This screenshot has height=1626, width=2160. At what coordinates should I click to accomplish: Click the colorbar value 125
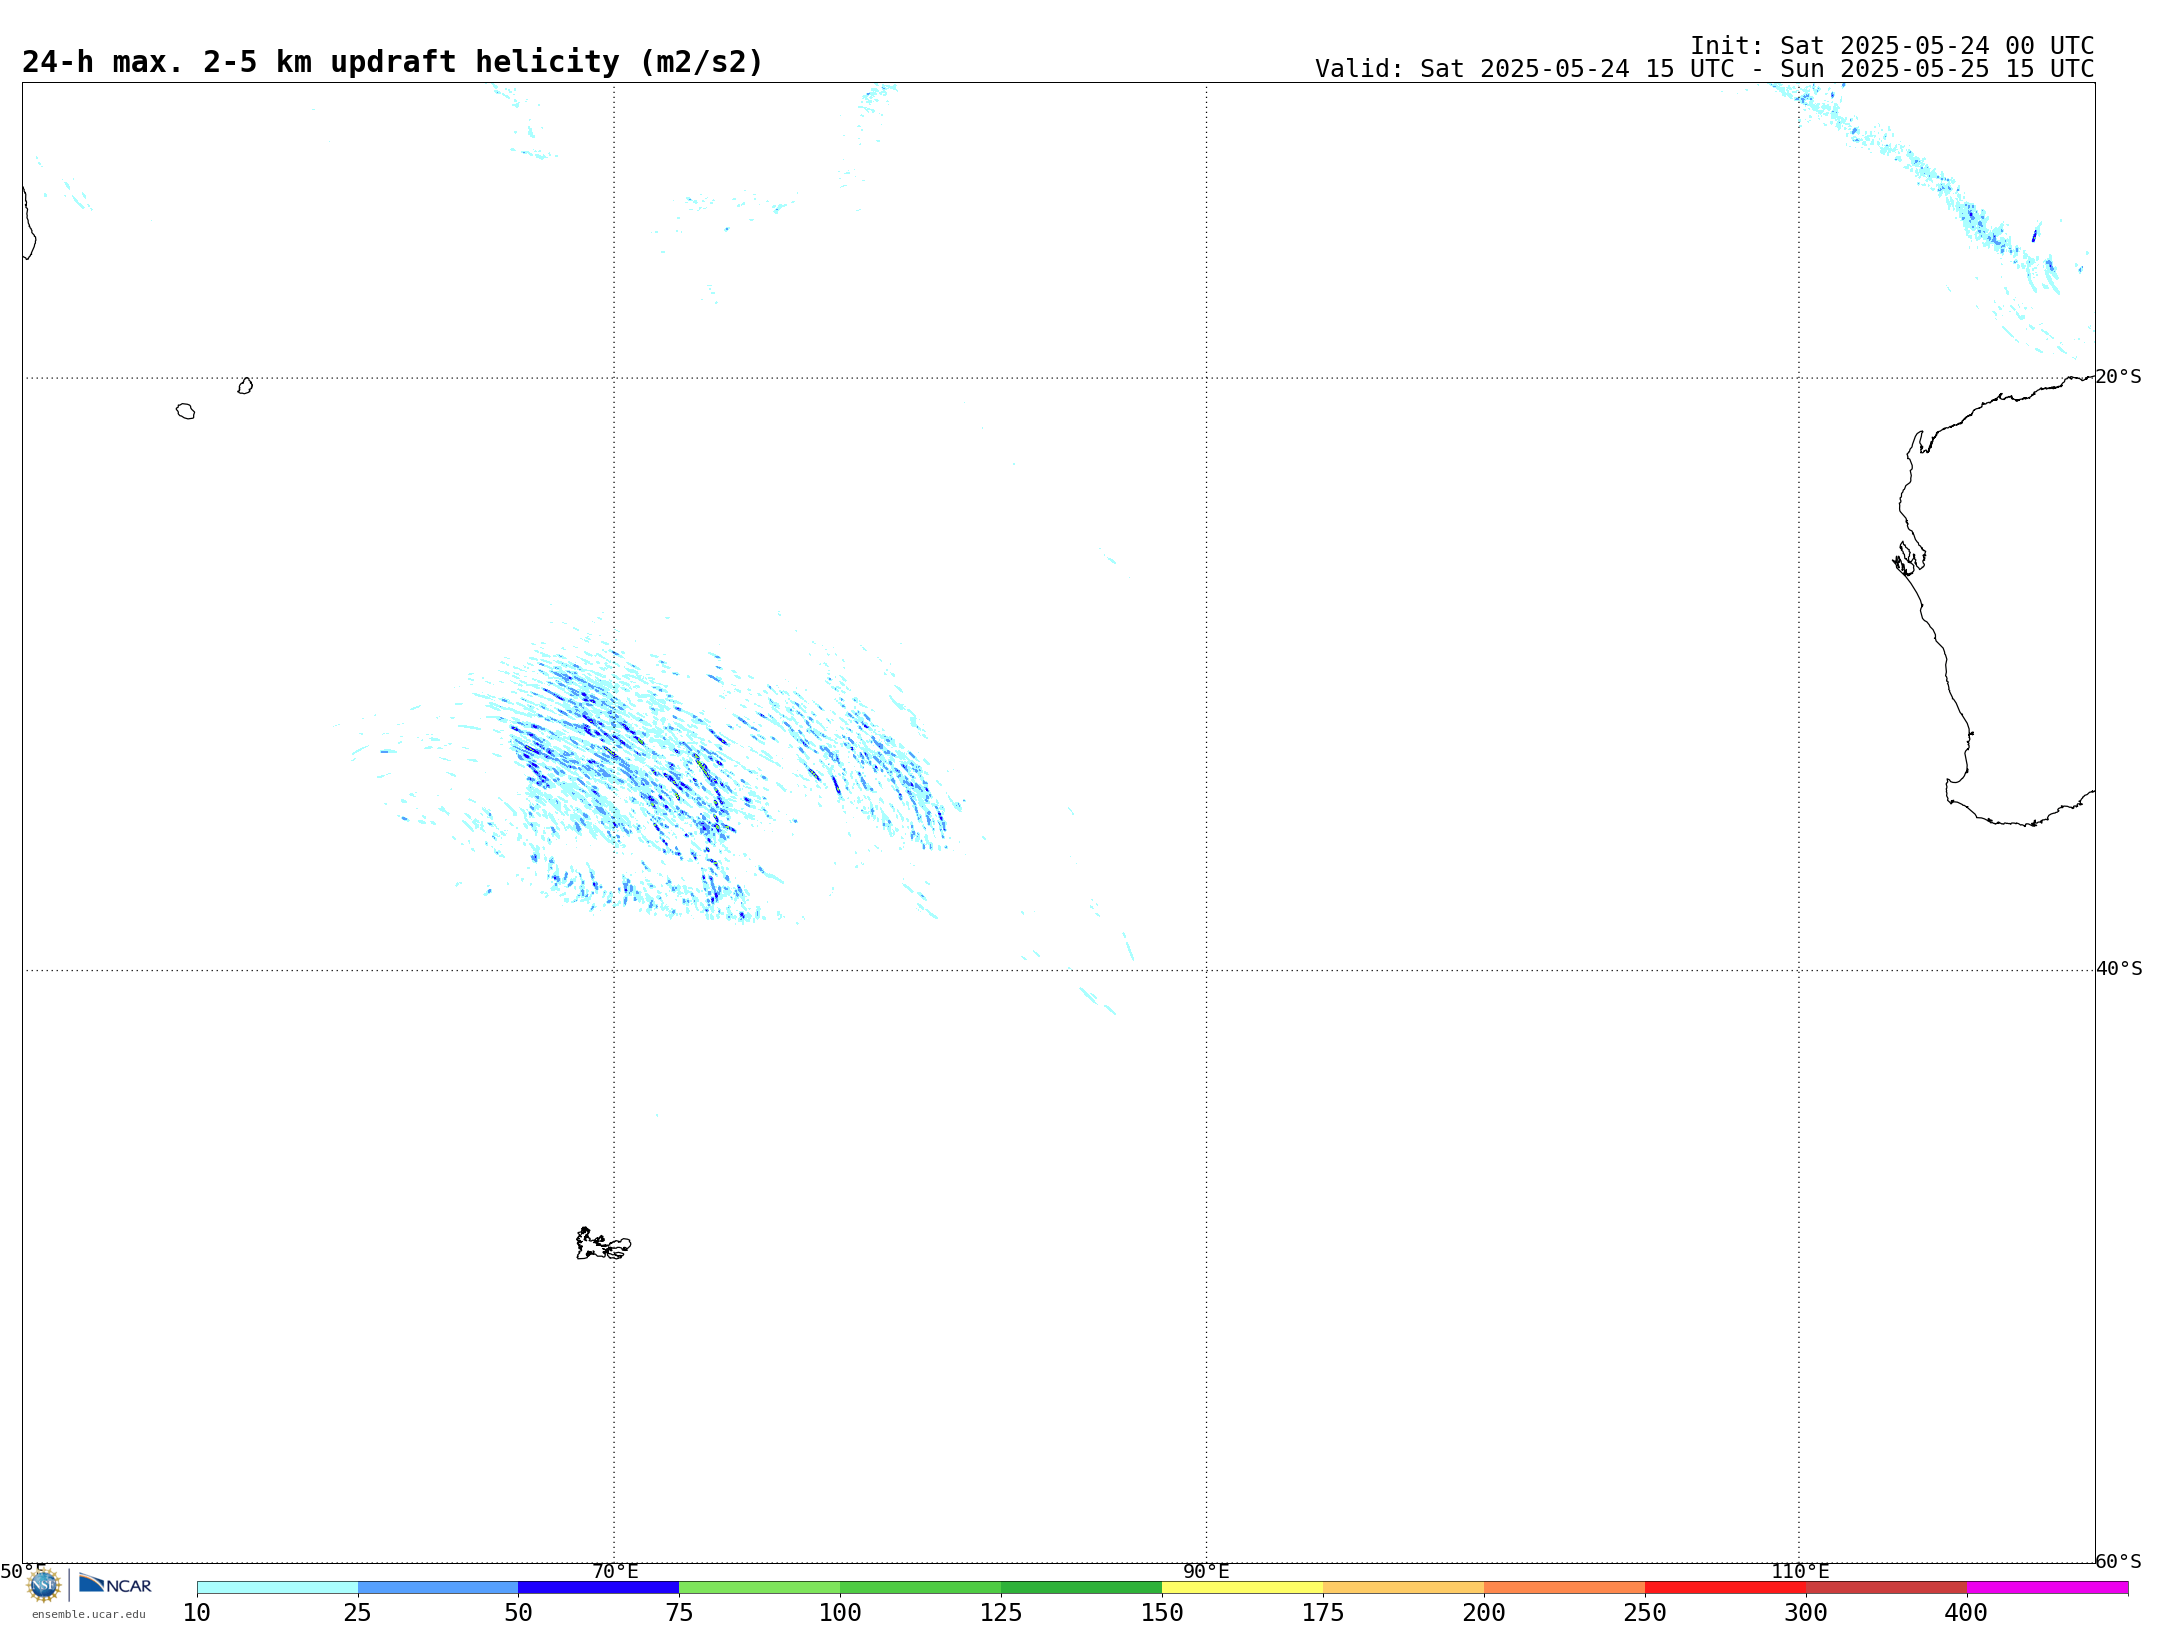[1001, 1613]
